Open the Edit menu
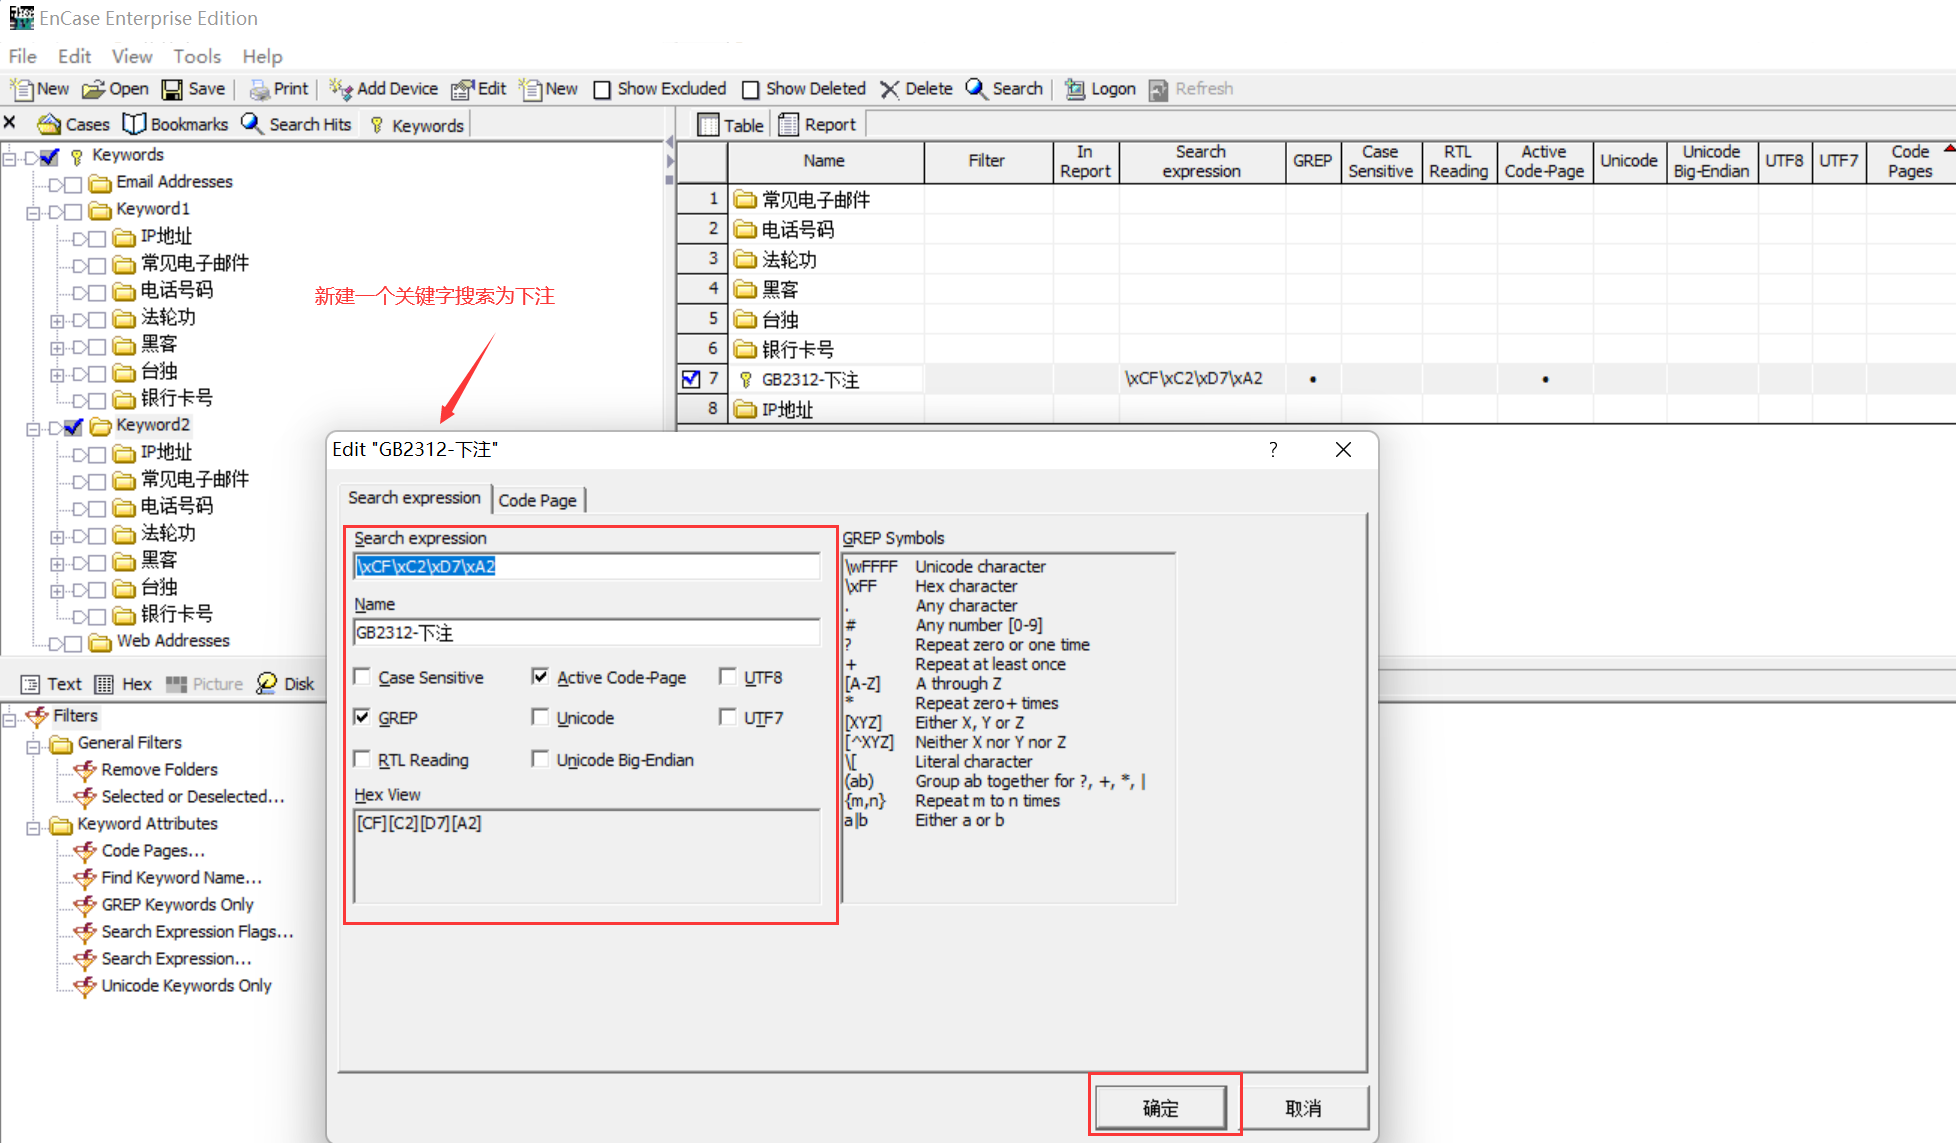This screenshot has height=1143, width=1956. click(74, 56)
